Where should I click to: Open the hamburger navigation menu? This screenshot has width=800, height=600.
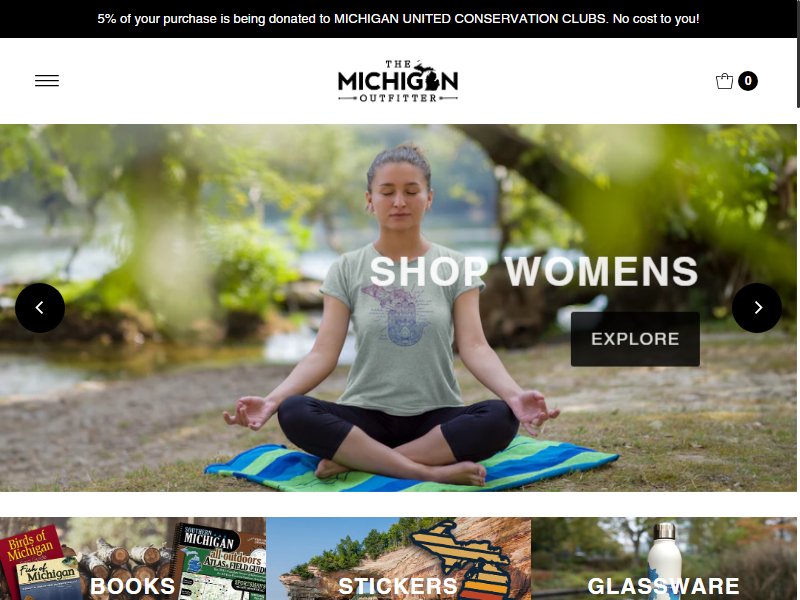coord(47,81)
